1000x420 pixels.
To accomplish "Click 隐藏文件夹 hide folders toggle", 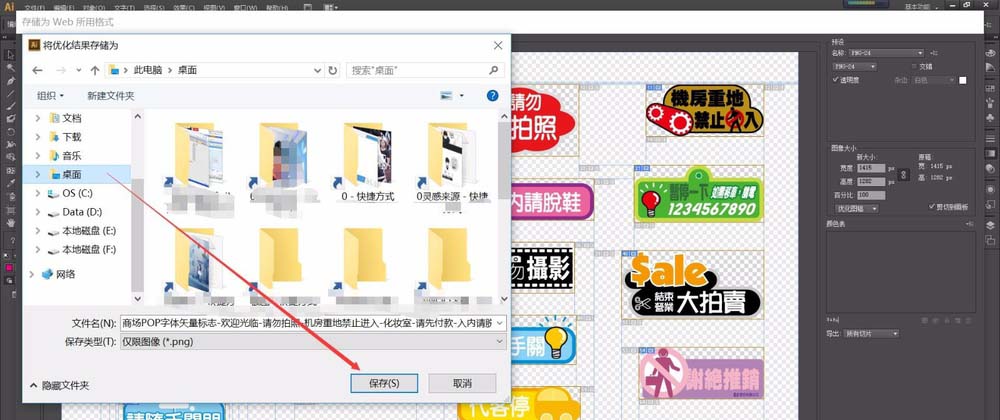I will click(x=60, y=386).
